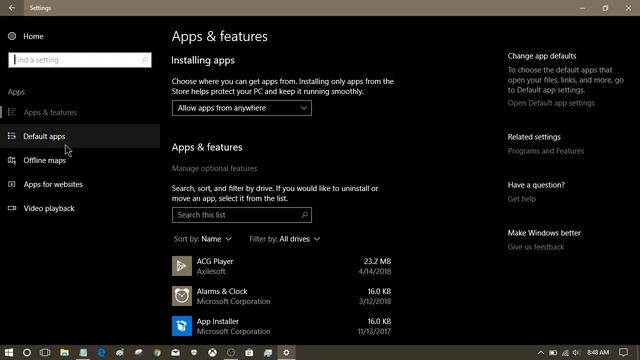
Task: Open Chrome from taskbar
Action: tap(157, 352)
